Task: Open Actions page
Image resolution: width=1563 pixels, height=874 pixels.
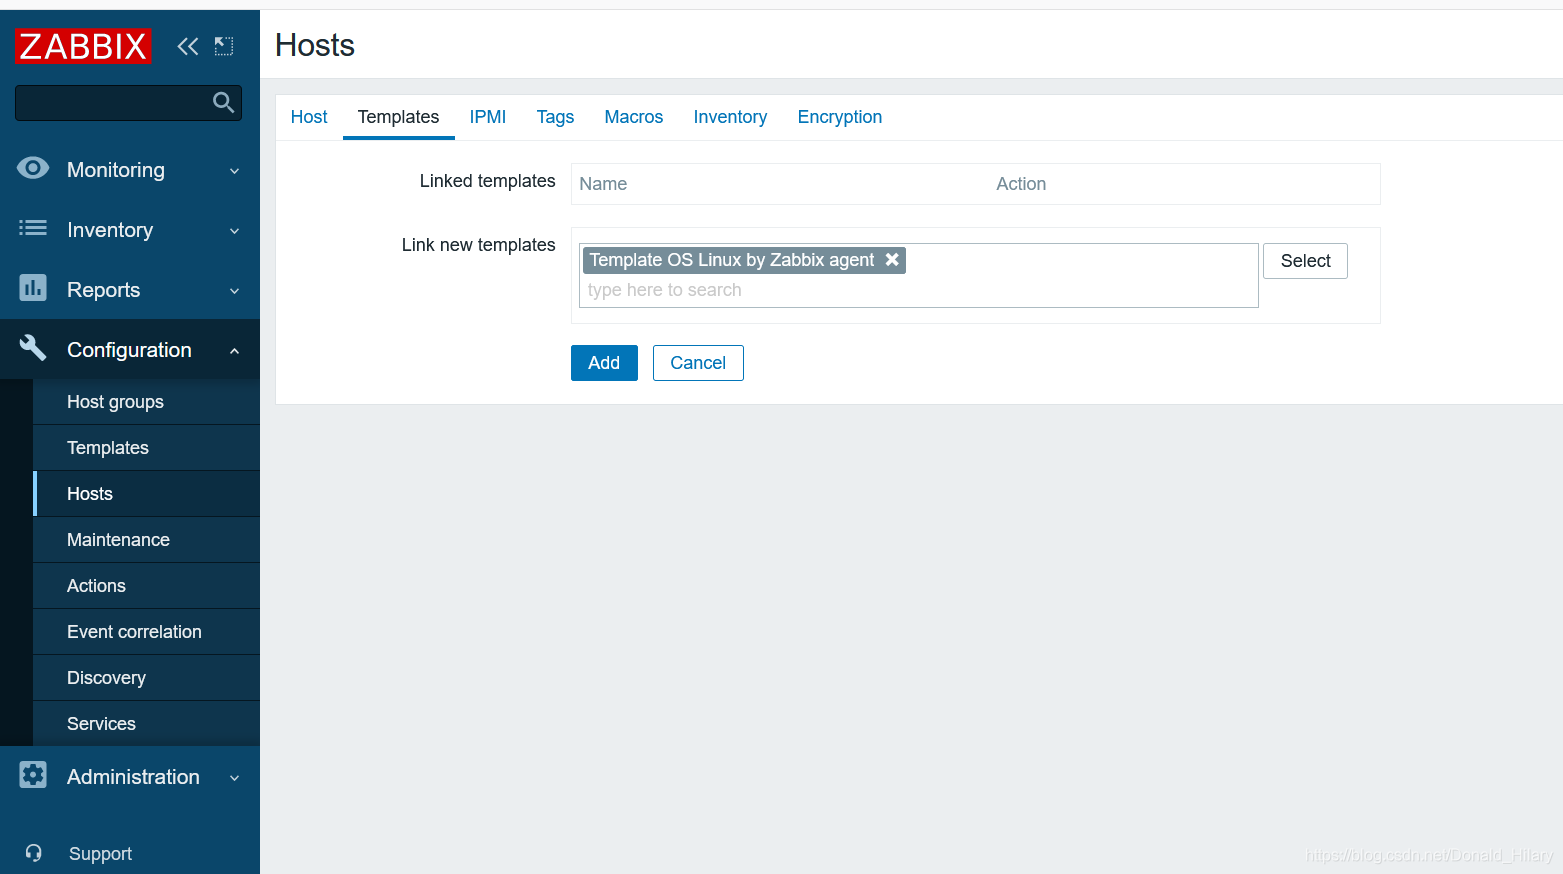Action: 146,586
